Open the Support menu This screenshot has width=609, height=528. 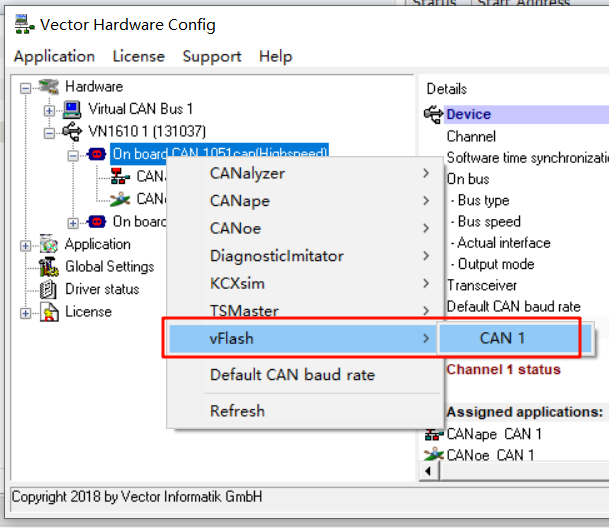212,57
